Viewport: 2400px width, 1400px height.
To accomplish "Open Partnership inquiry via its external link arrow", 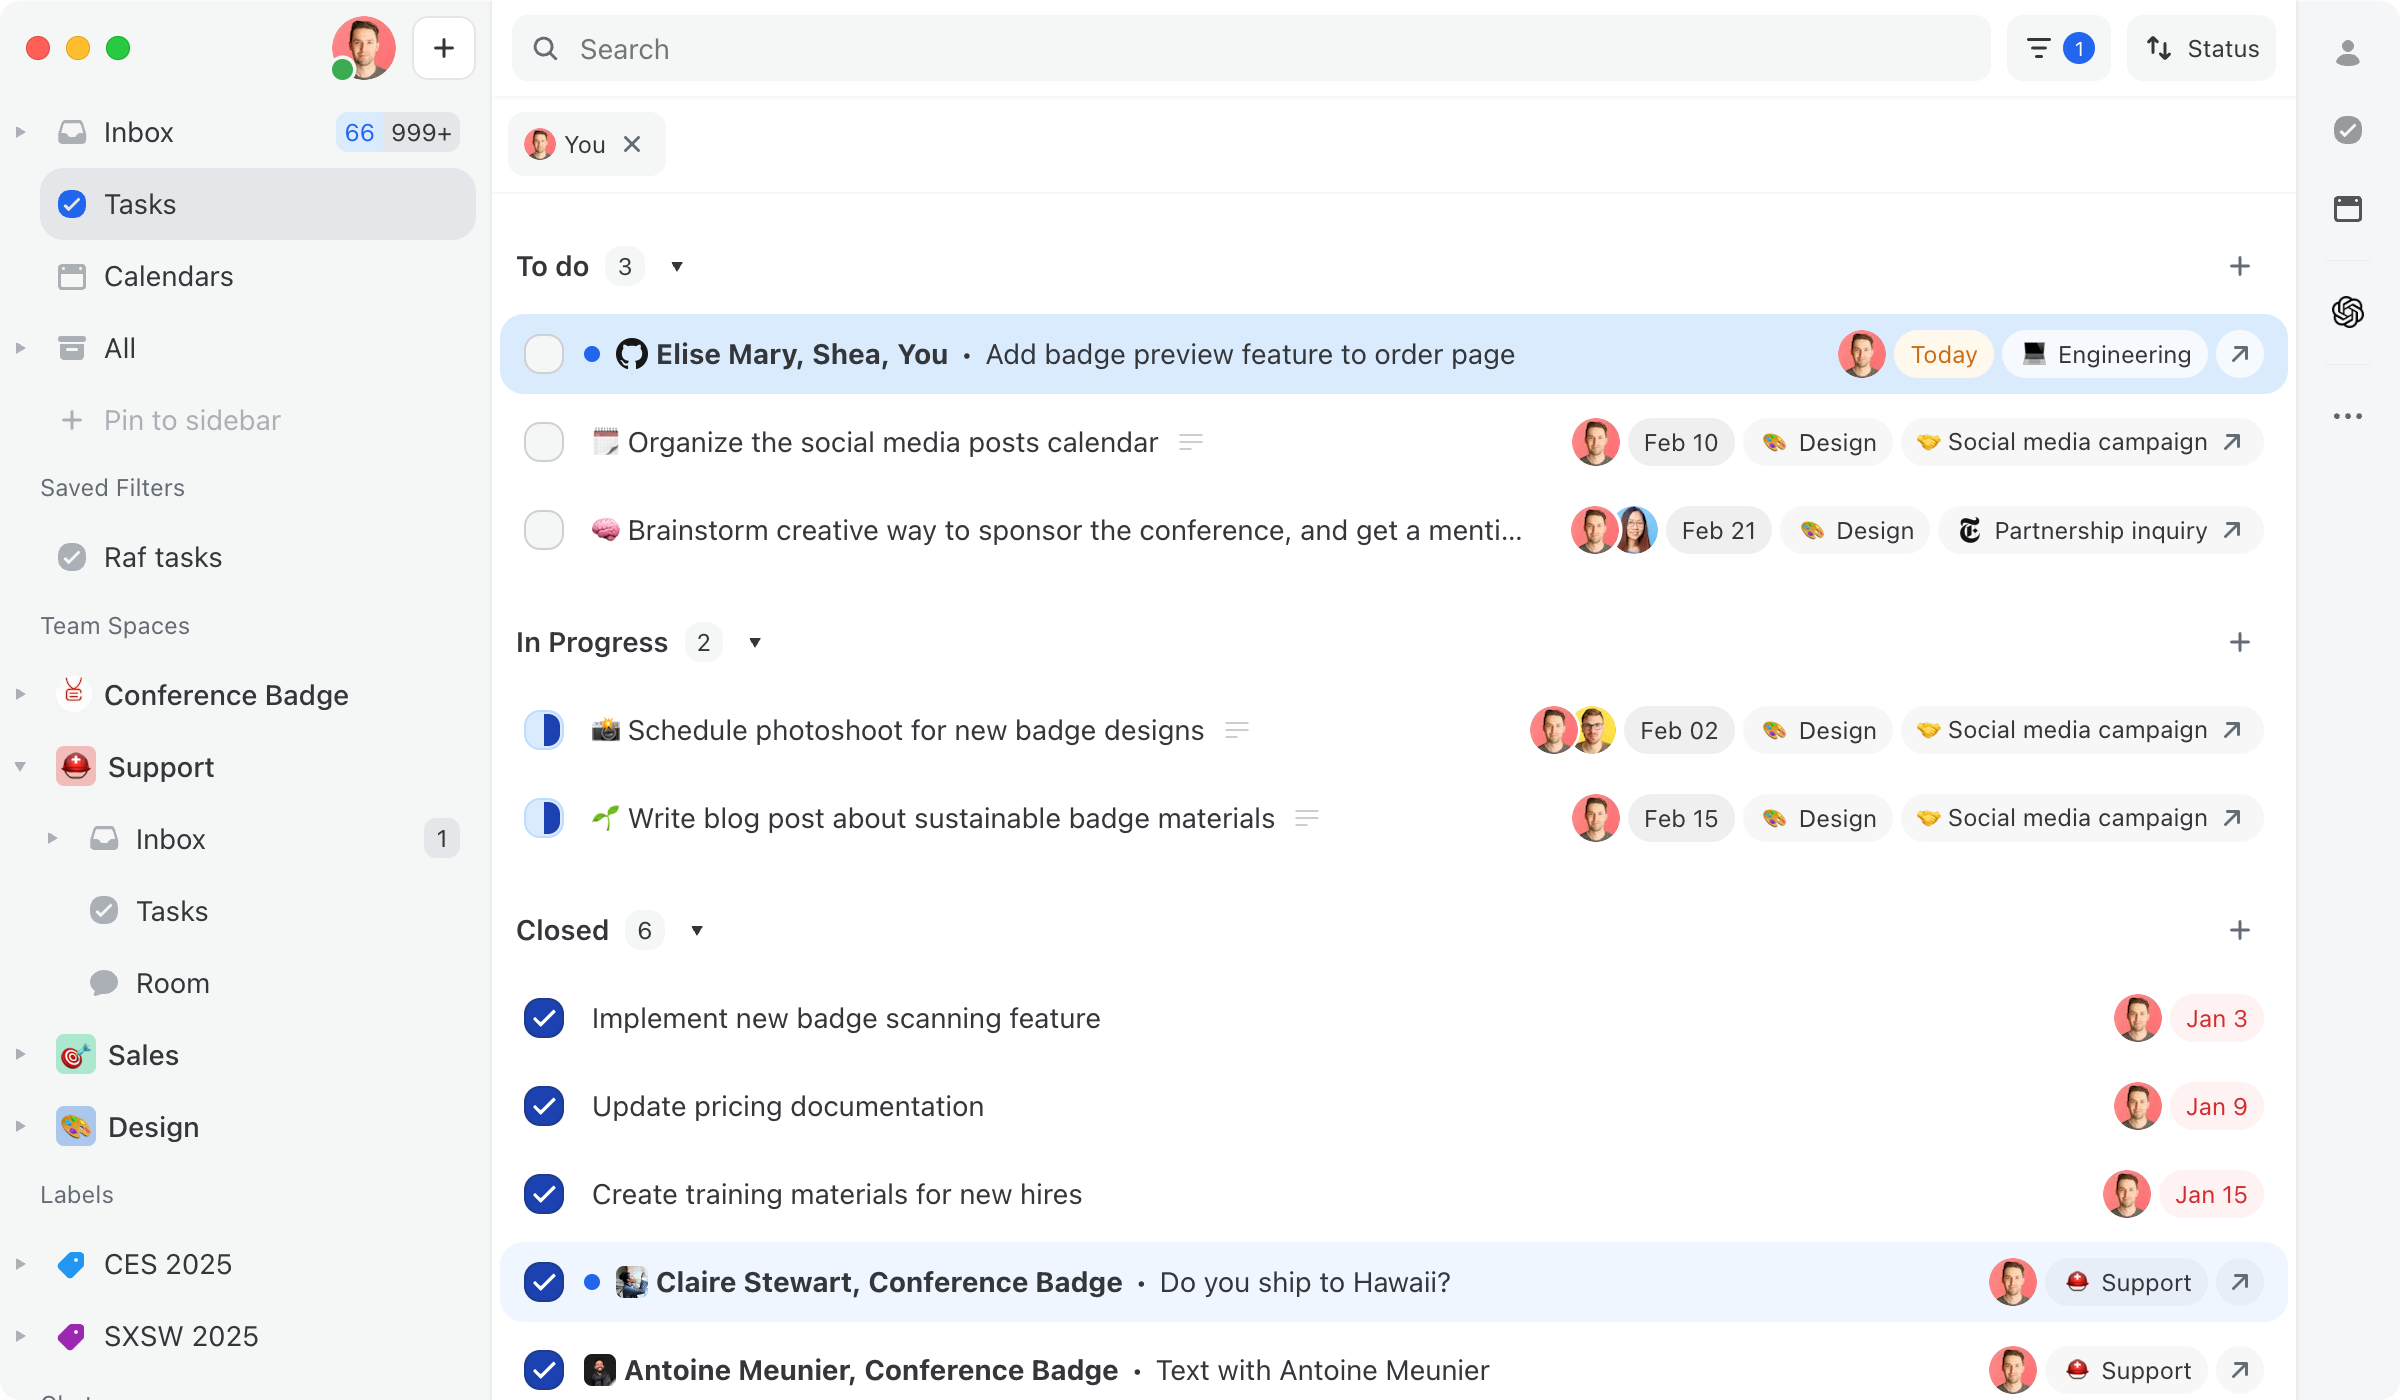I will tap(2233, 530).
